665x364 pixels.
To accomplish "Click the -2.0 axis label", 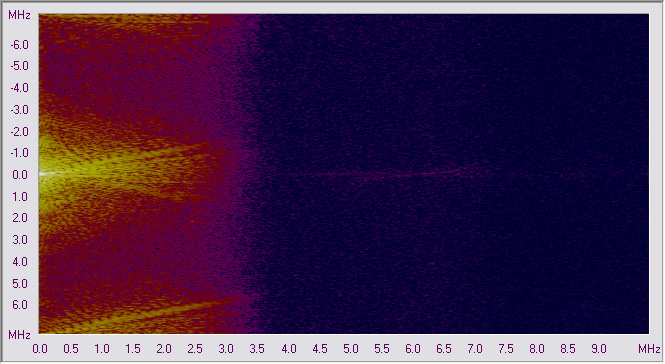I will [x=20, y=132].
